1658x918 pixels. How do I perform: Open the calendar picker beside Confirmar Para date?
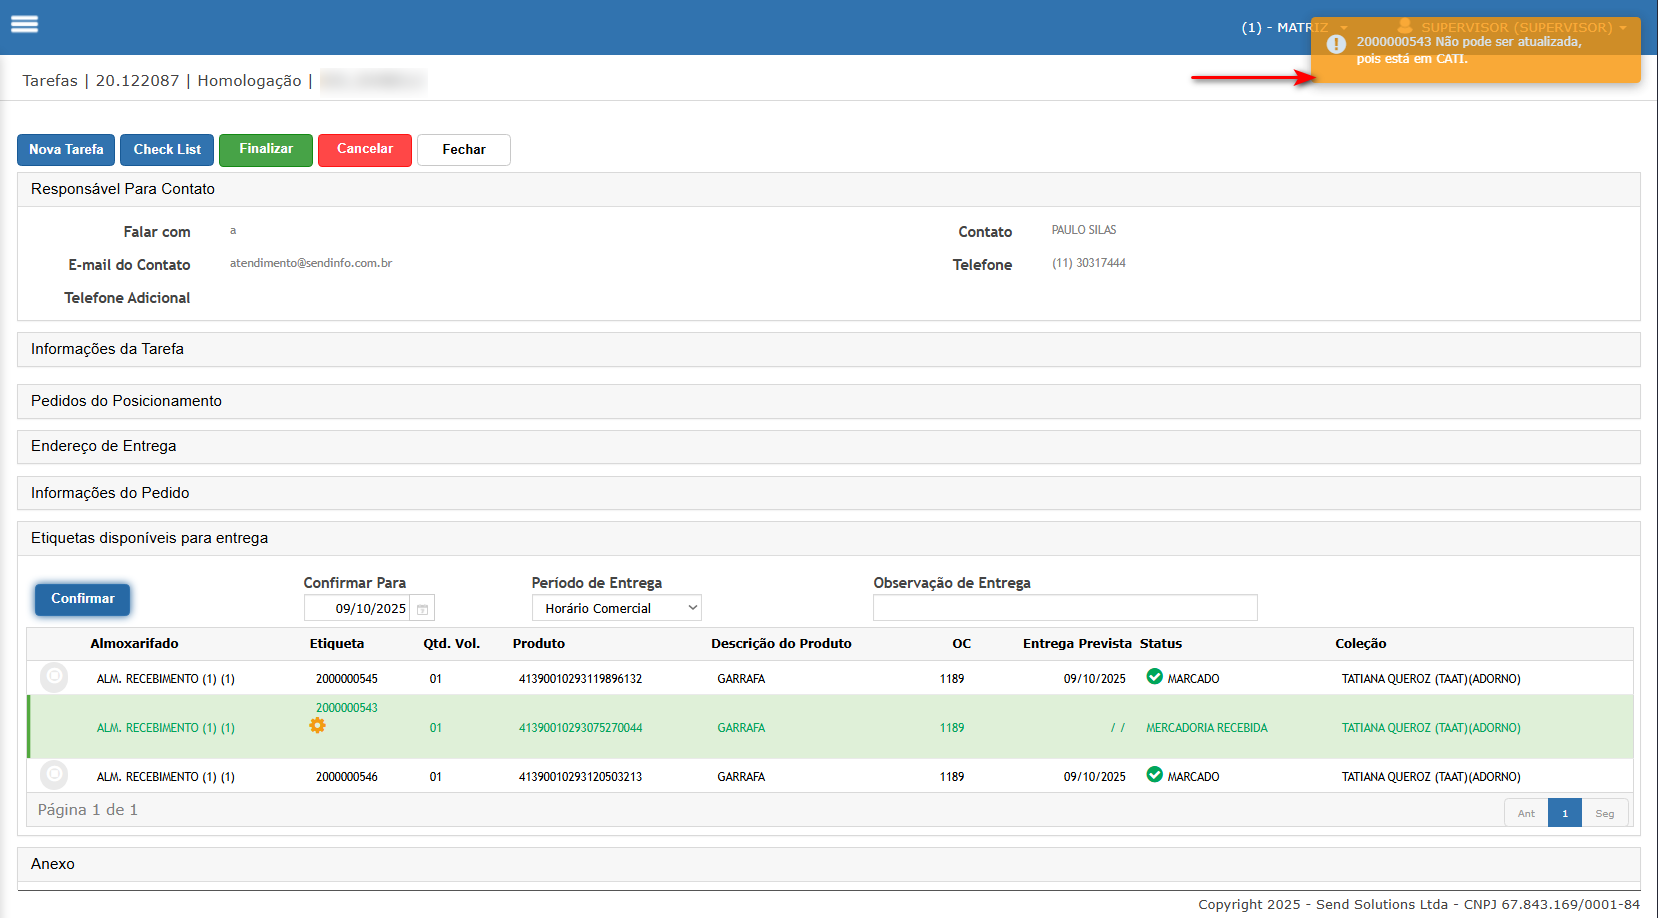click(423, 609)
